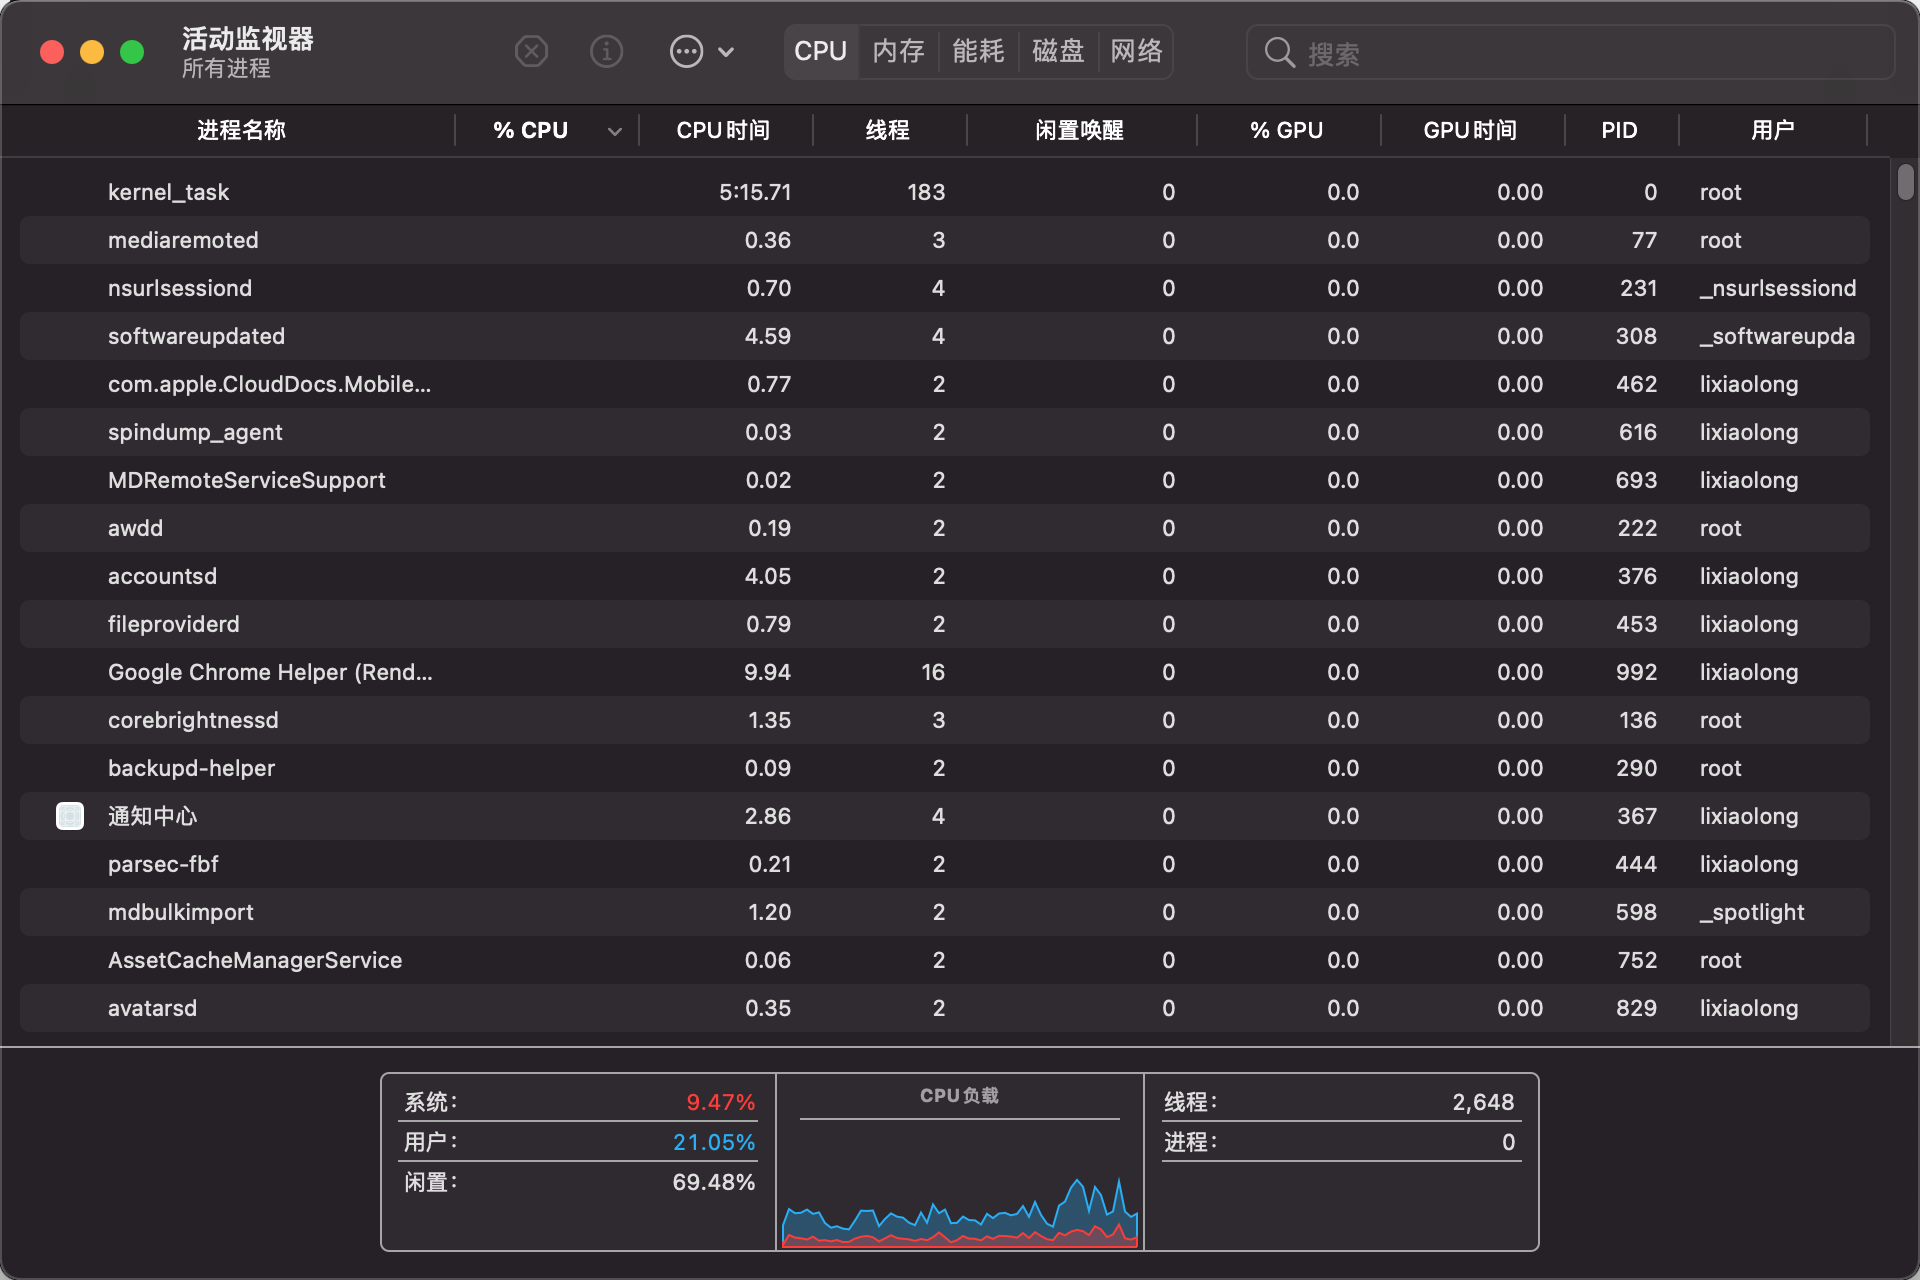Click the vertical scrollbar thumb
The height and width of the screenshot is (1280, 1920).
tap(1905, 182)
